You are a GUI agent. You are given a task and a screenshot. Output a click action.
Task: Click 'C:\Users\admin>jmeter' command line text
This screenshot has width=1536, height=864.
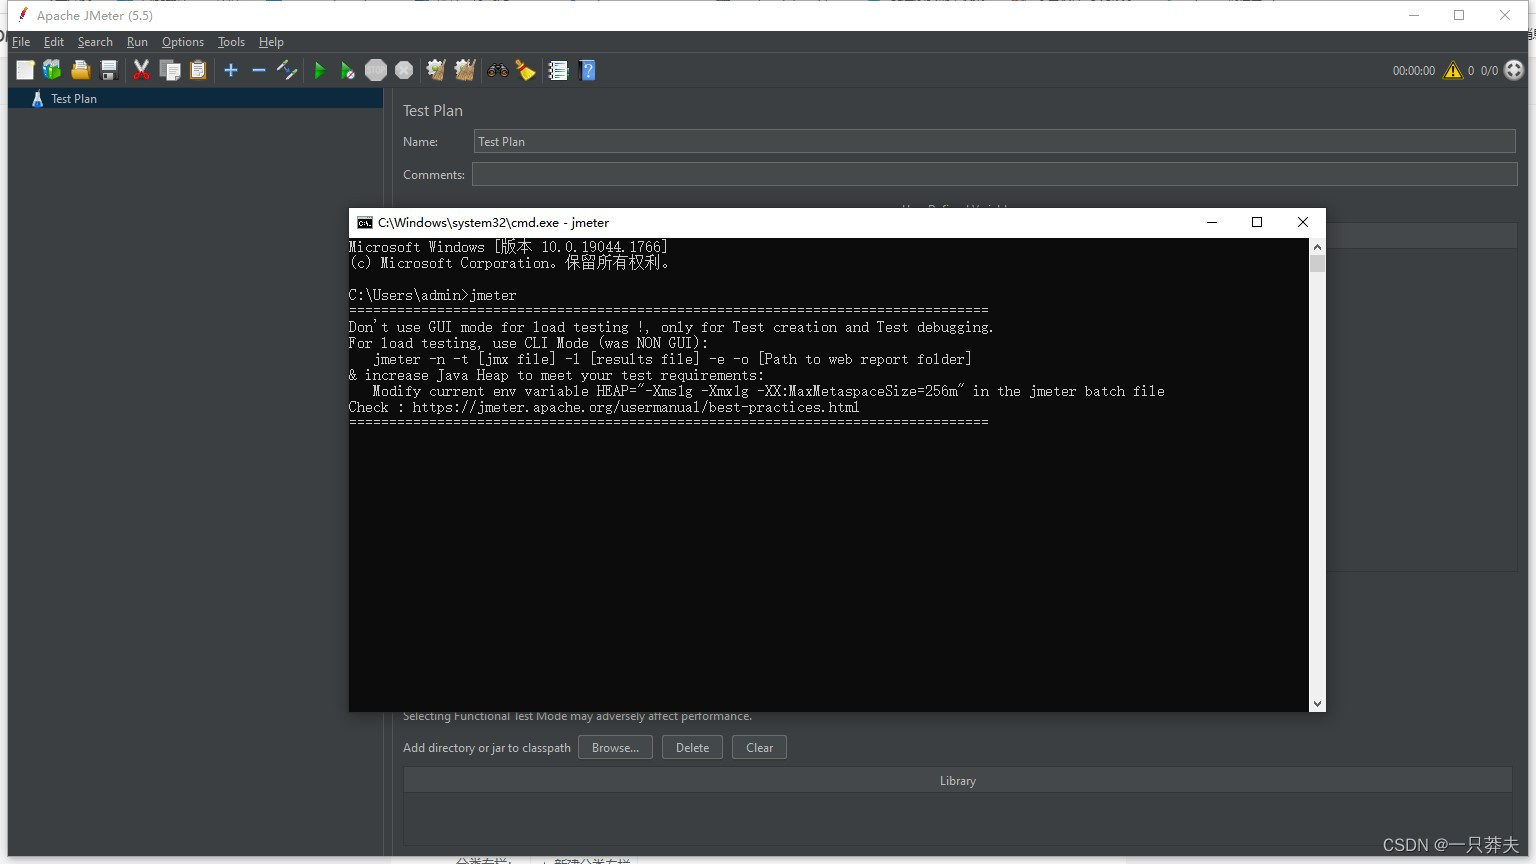pyautogui.click(x=432, y=296)
